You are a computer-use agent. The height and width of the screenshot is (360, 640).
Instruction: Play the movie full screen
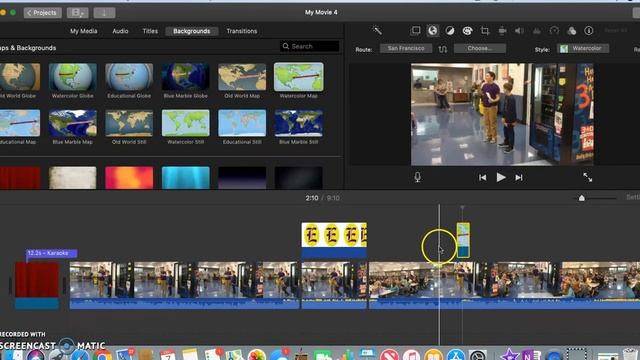pos(587,177)
